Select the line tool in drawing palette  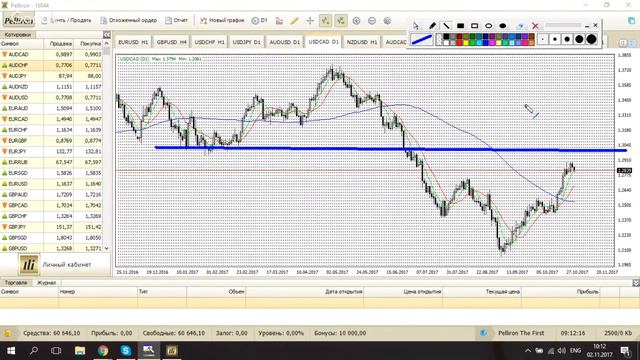(x=446, y=26)
